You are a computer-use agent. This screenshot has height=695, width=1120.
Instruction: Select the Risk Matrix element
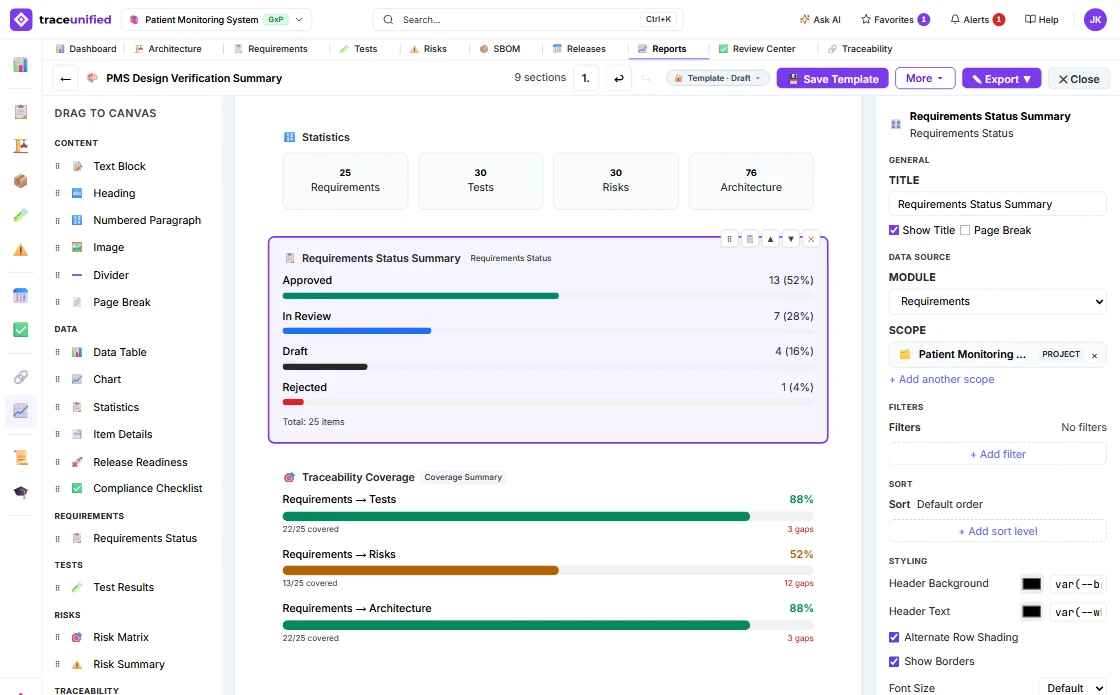point(132,637)
